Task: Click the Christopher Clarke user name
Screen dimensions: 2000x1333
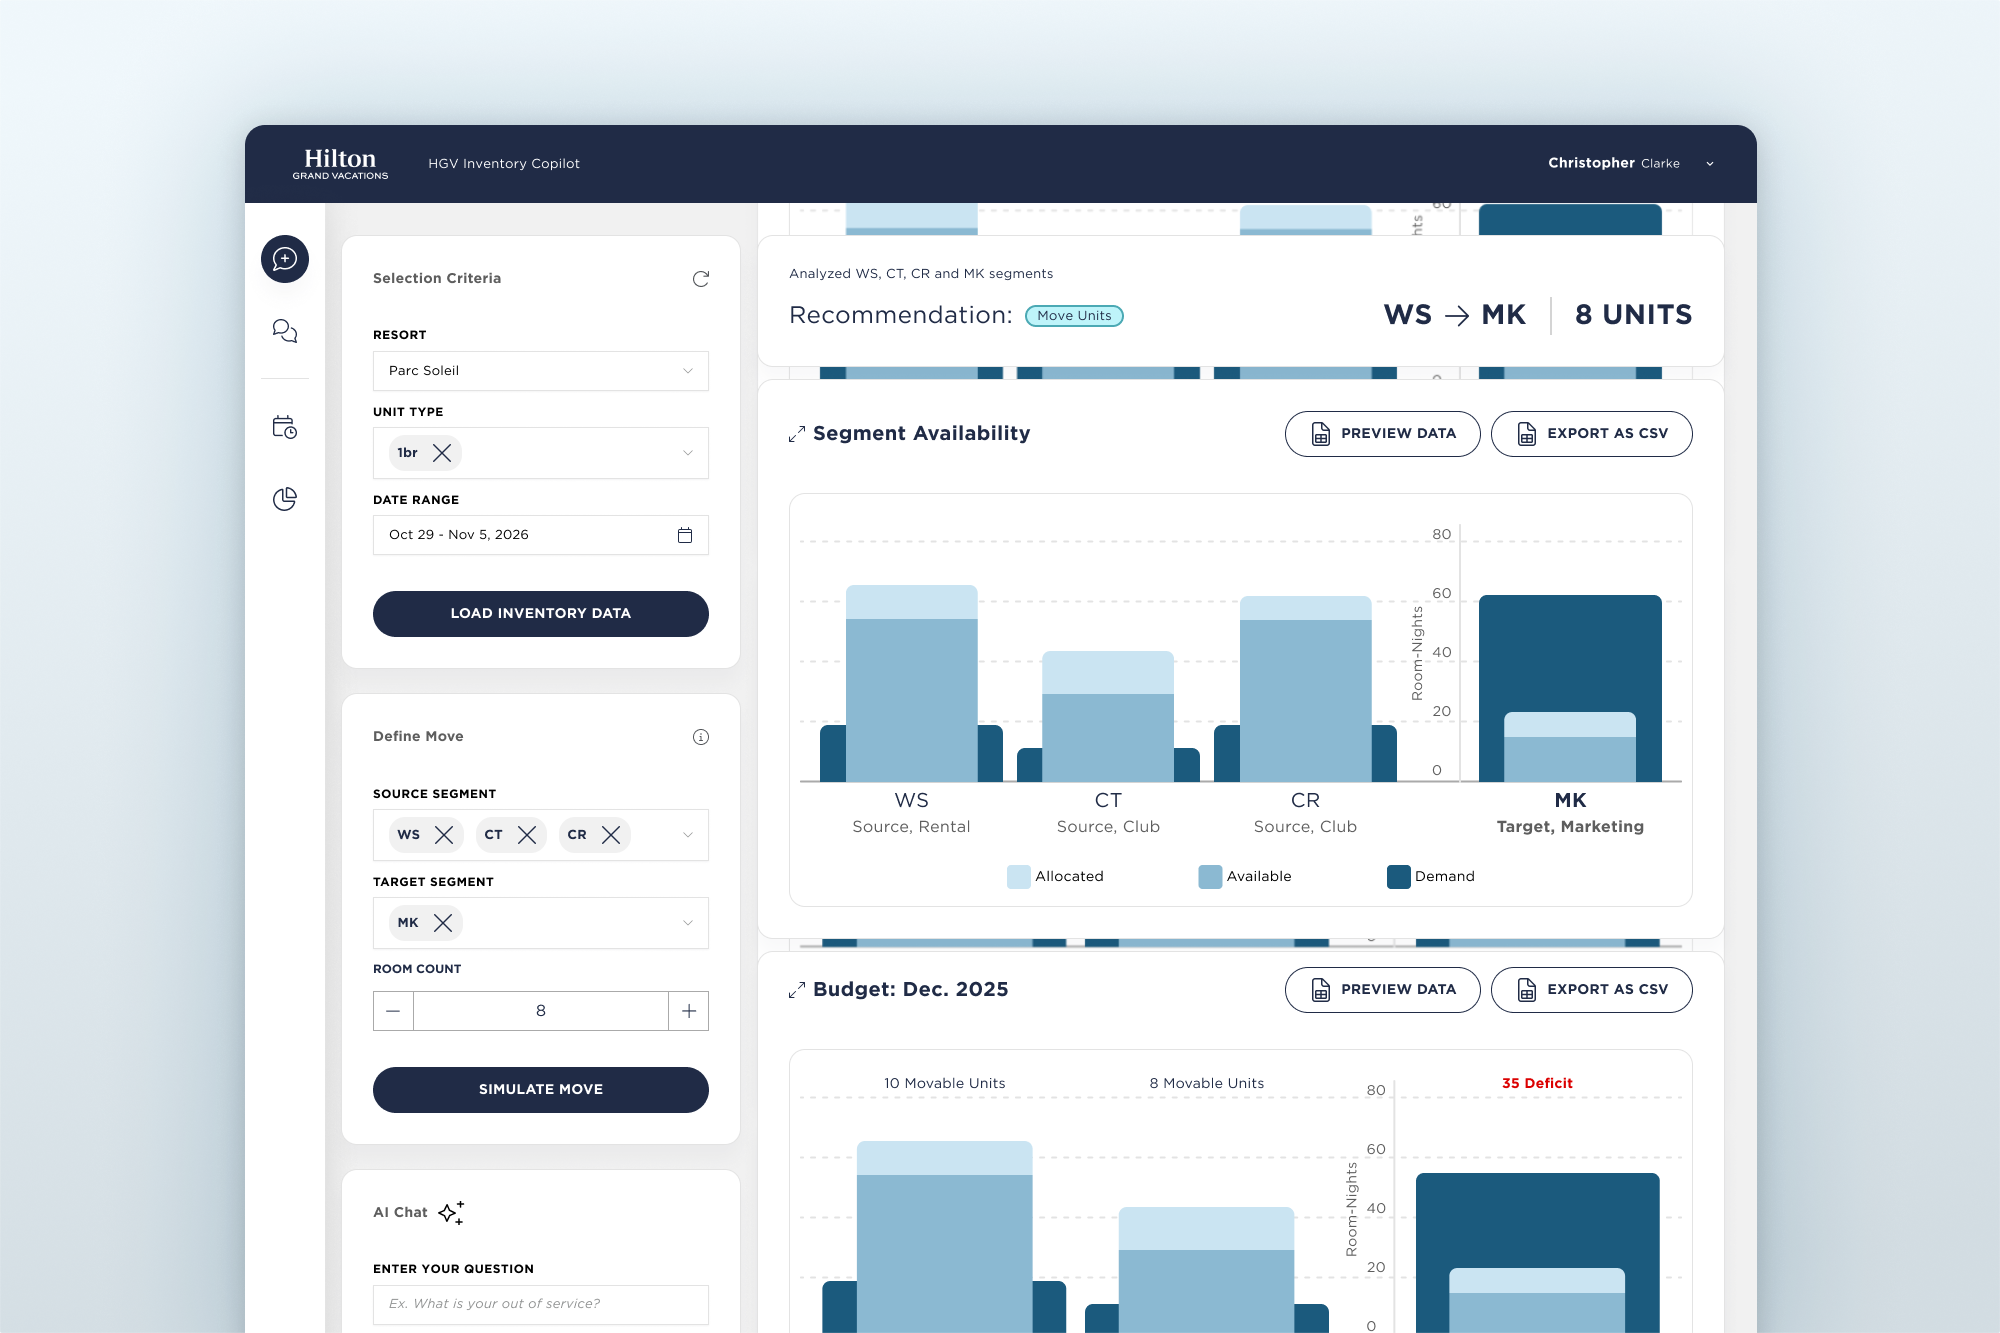Action: (1614, 163)
